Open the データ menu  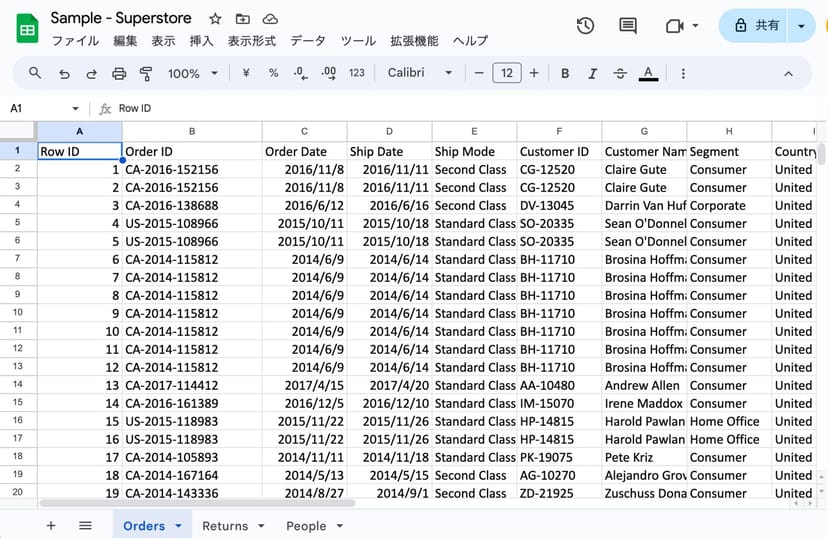308,41
